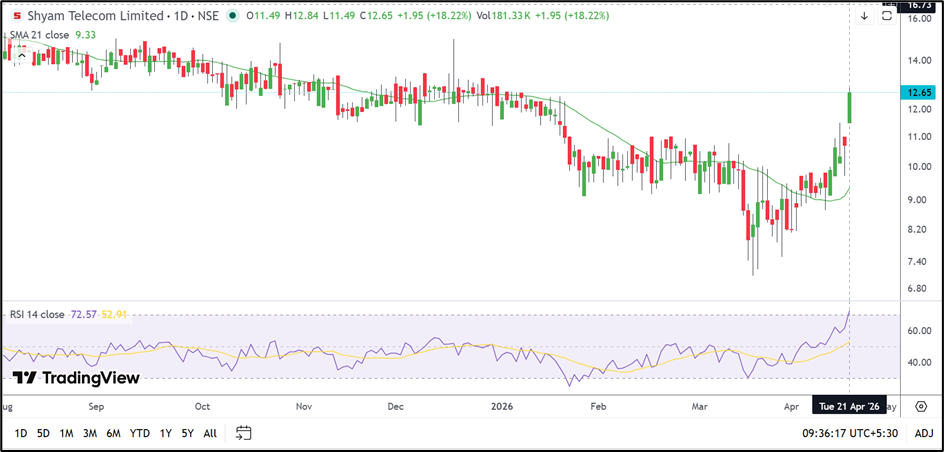The image size is (944, 452).
Task: Click the 12.65 current price label
Action: coord(918,93)
